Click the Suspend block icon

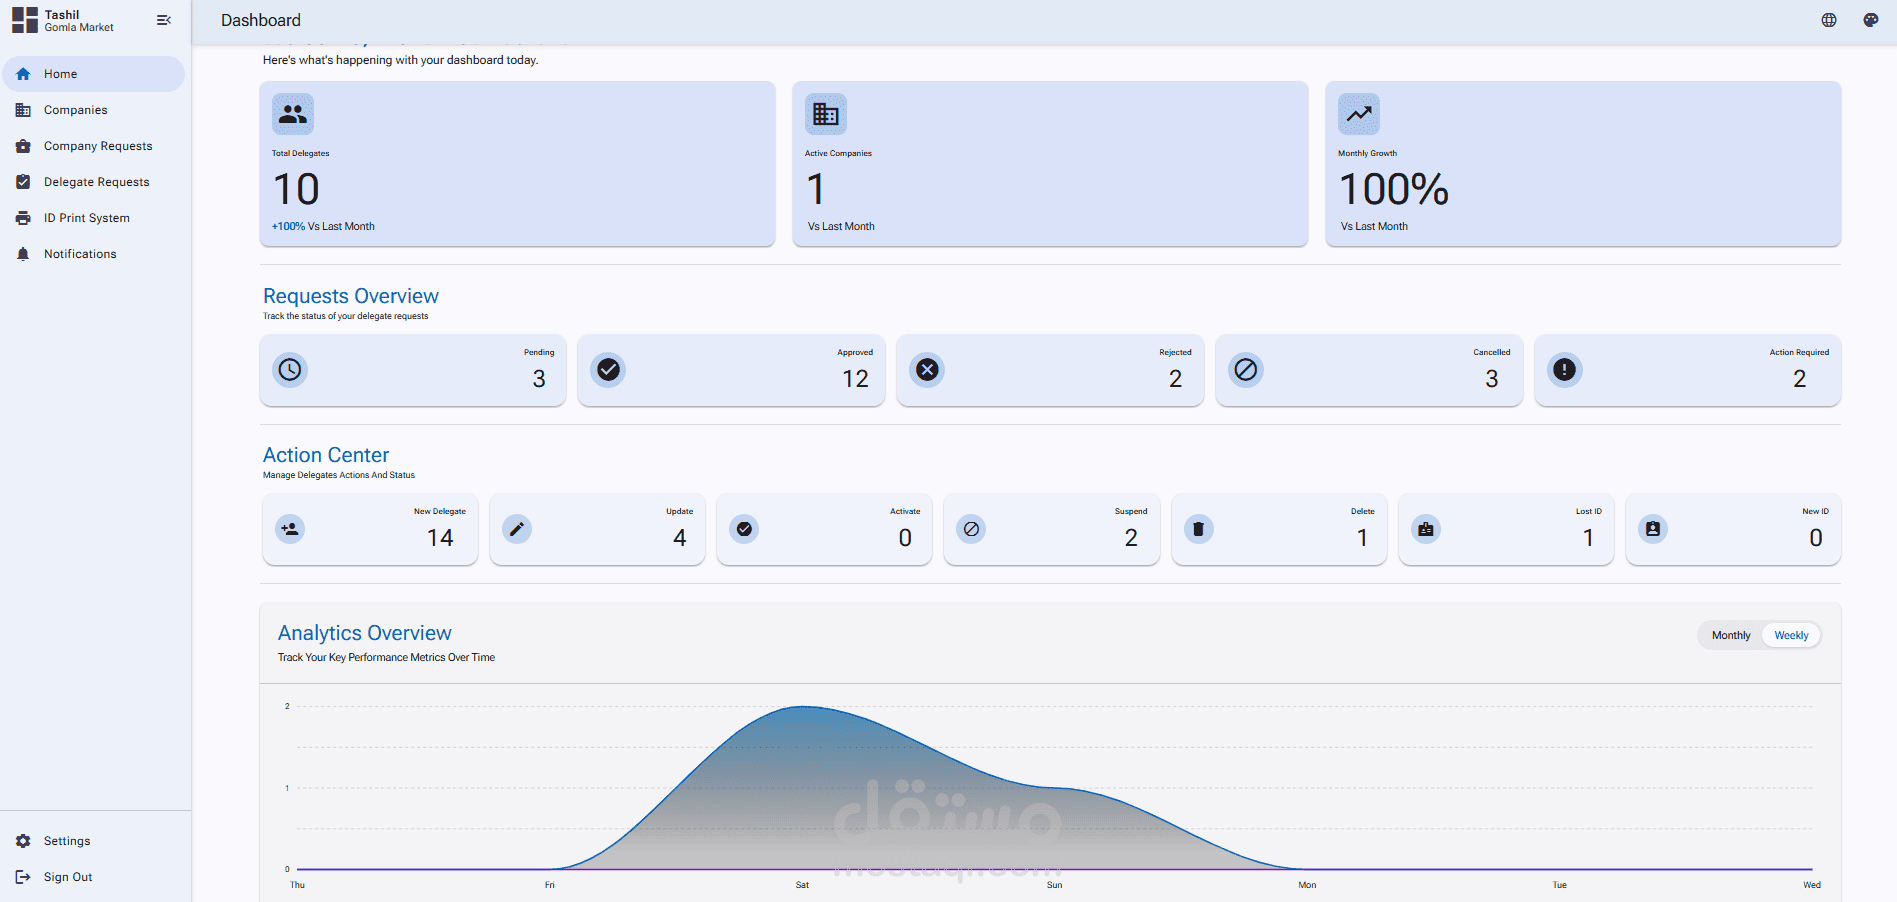point(971,529)
